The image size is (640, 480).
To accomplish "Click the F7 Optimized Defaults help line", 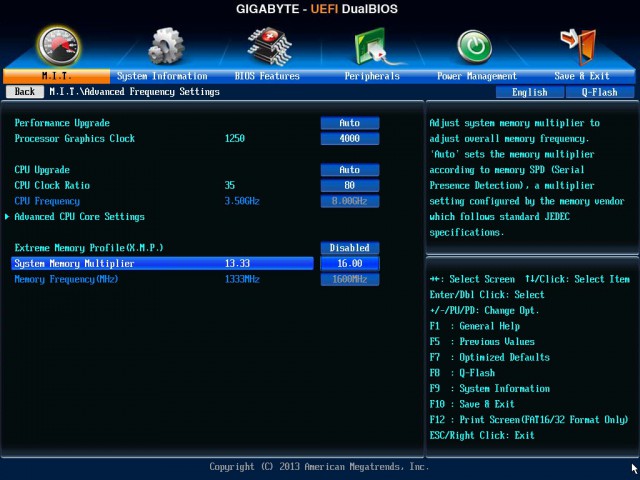I will tap(489, 358).
